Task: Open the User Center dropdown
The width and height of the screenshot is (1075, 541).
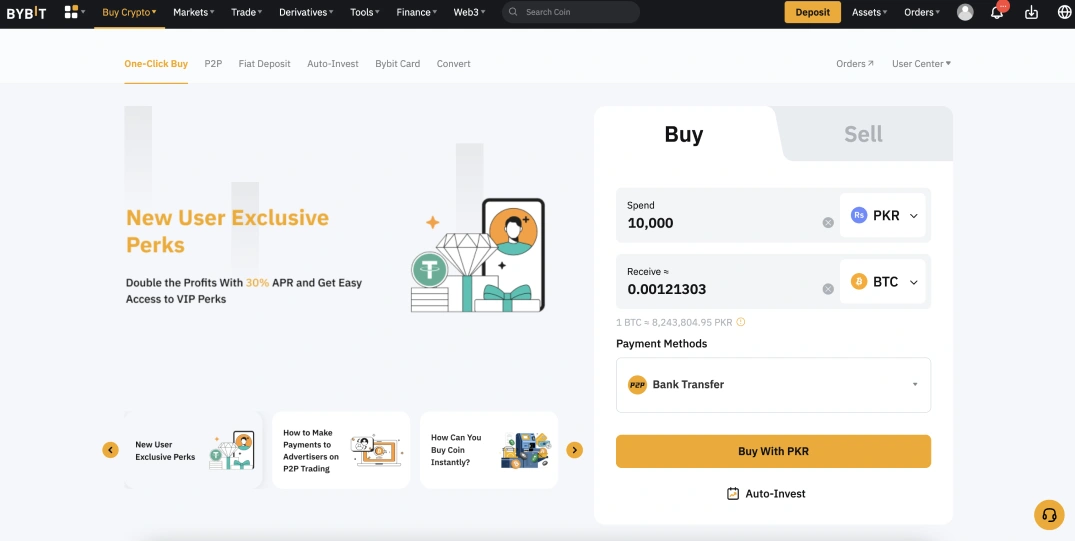Action: 921,64
